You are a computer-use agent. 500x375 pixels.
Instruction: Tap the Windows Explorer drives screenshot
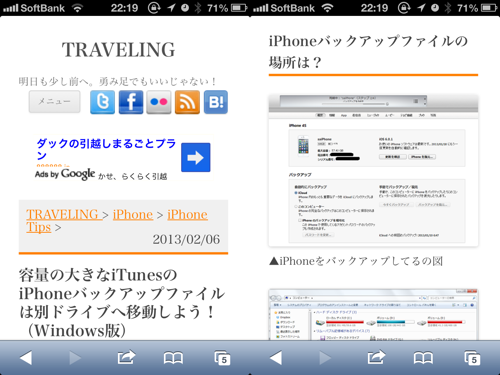373,314
